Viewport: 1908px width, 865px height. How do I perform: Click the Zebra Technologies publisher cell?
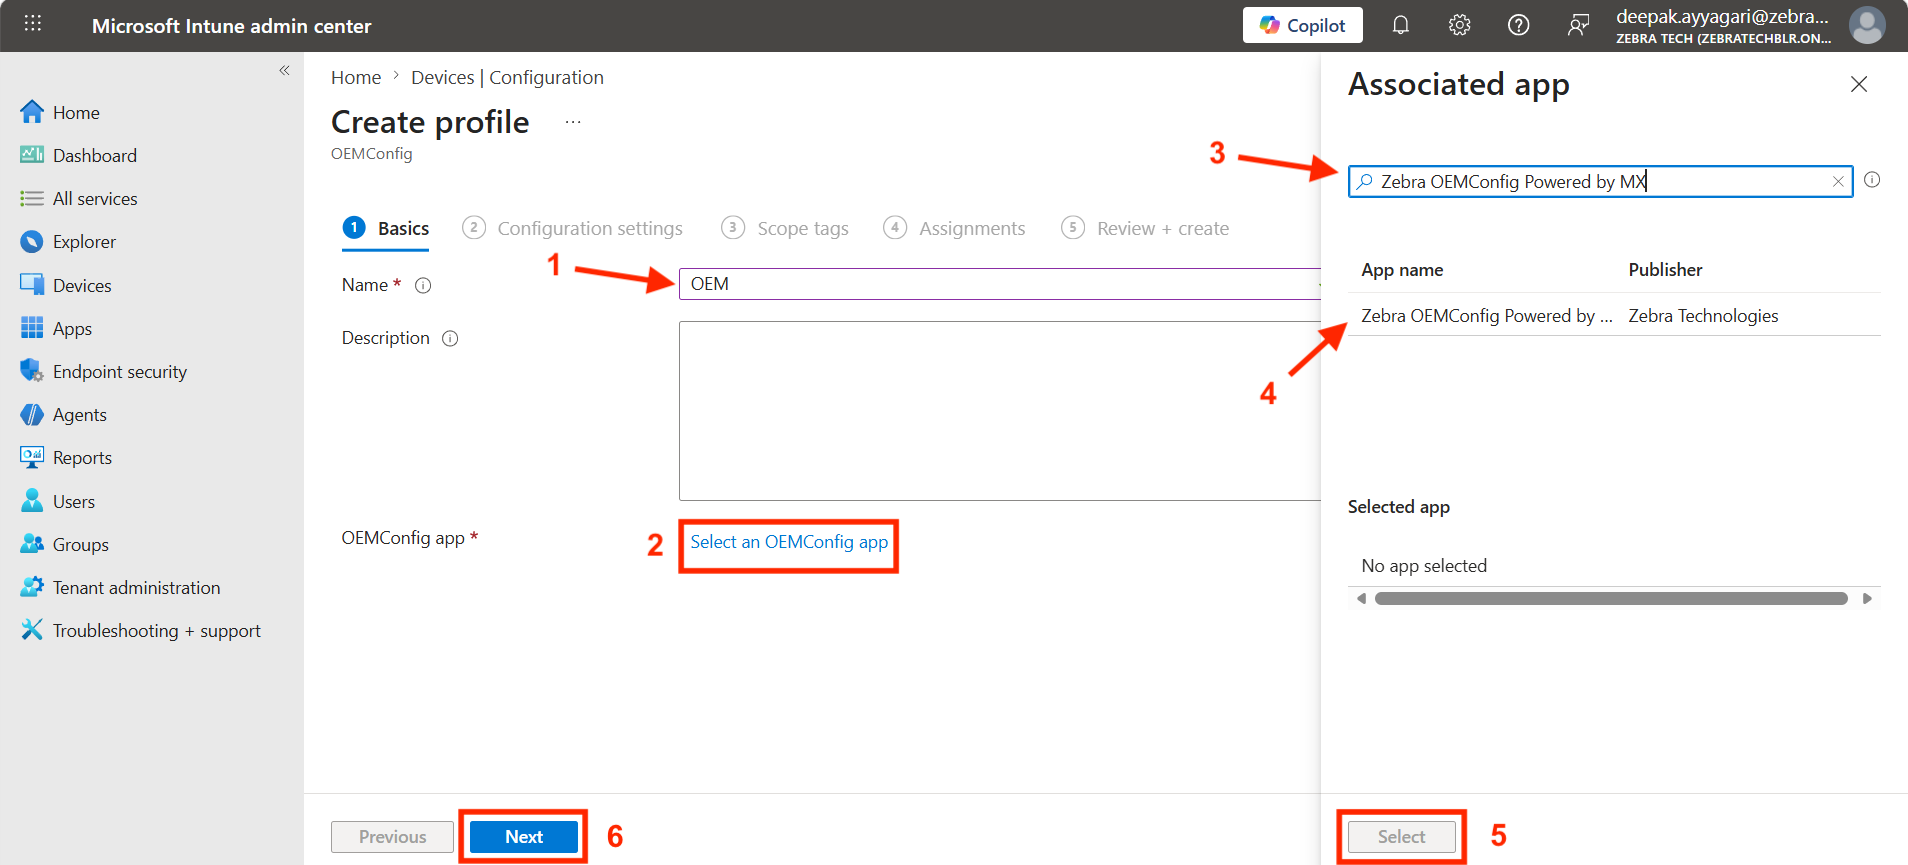[1703, 316]
